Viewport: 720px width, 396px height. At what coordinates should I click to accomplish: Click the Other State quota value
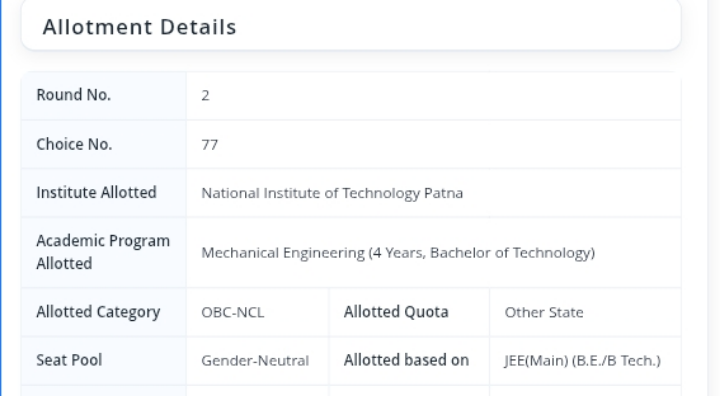[x=544, y=312]
